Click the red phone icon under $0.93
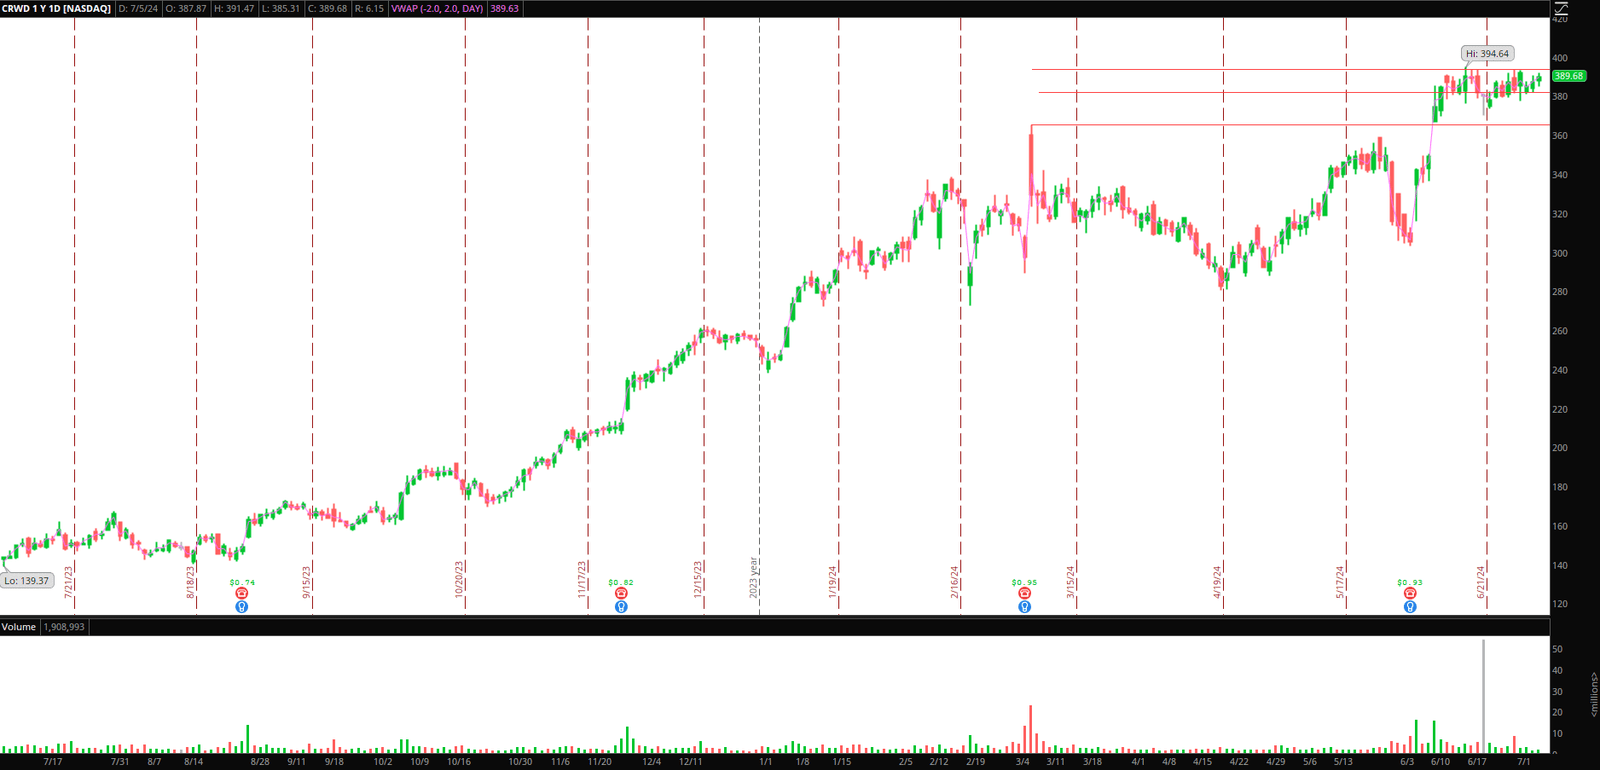Image resolution: width=1600 pixels, height=770 pixels. (1410, 594)
